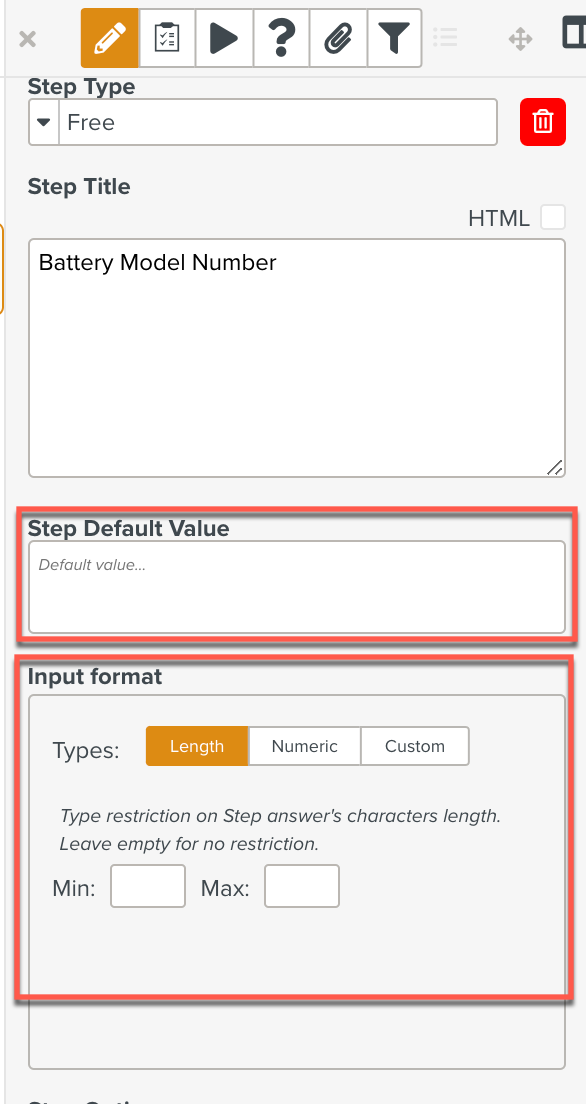The height and width of the screenshot is (1104, 586).
Task: Open the Free step type selector
Action: [278, 123]
